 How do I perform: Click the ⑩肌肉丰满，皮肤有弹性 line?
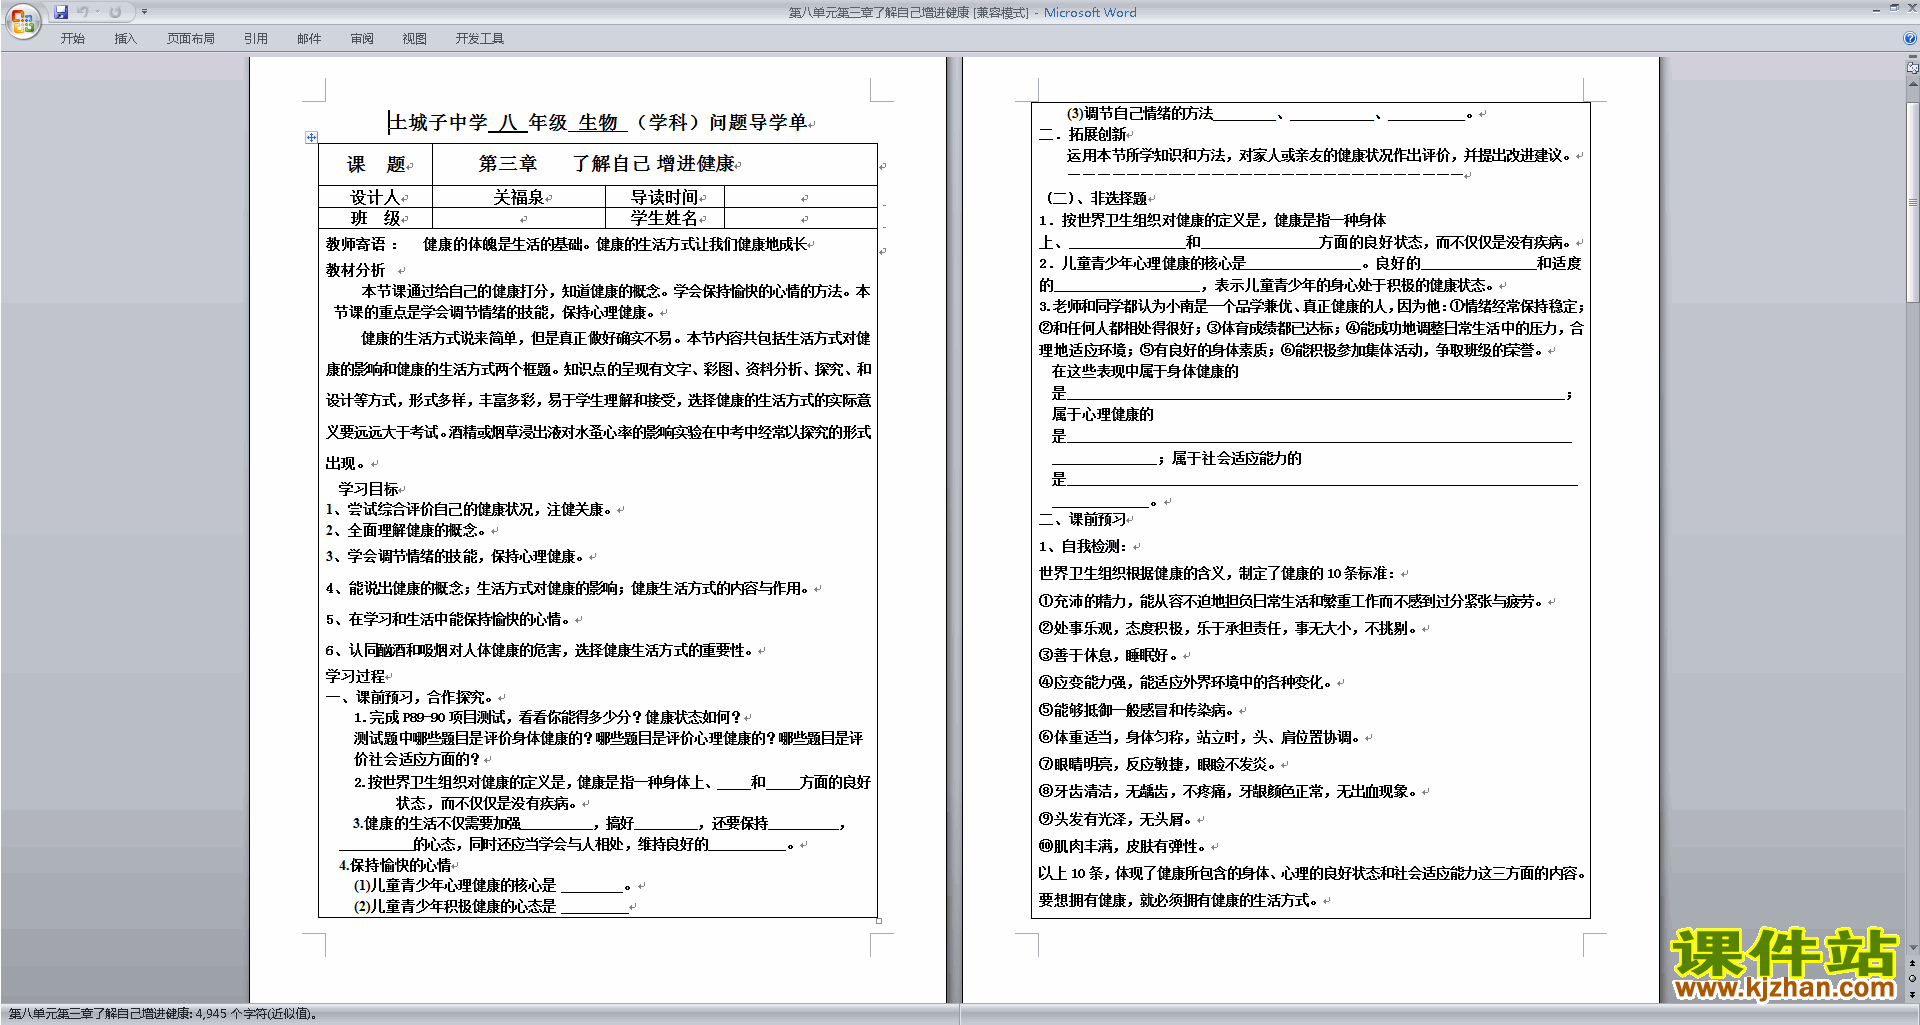[1123, 846]
